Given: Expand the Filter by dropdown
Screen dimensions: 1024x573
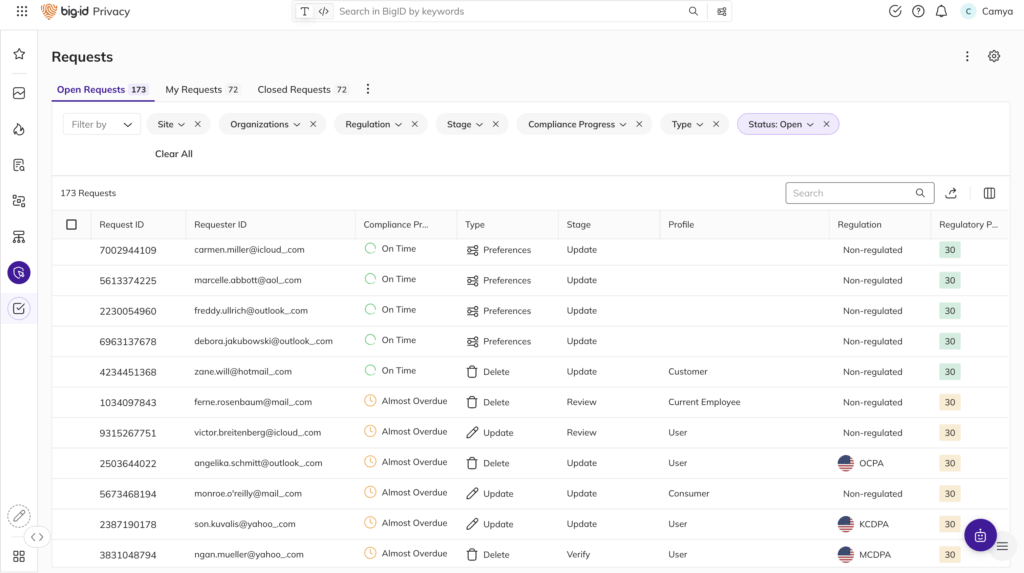Looking at the screenshot, I should point(102,124).
